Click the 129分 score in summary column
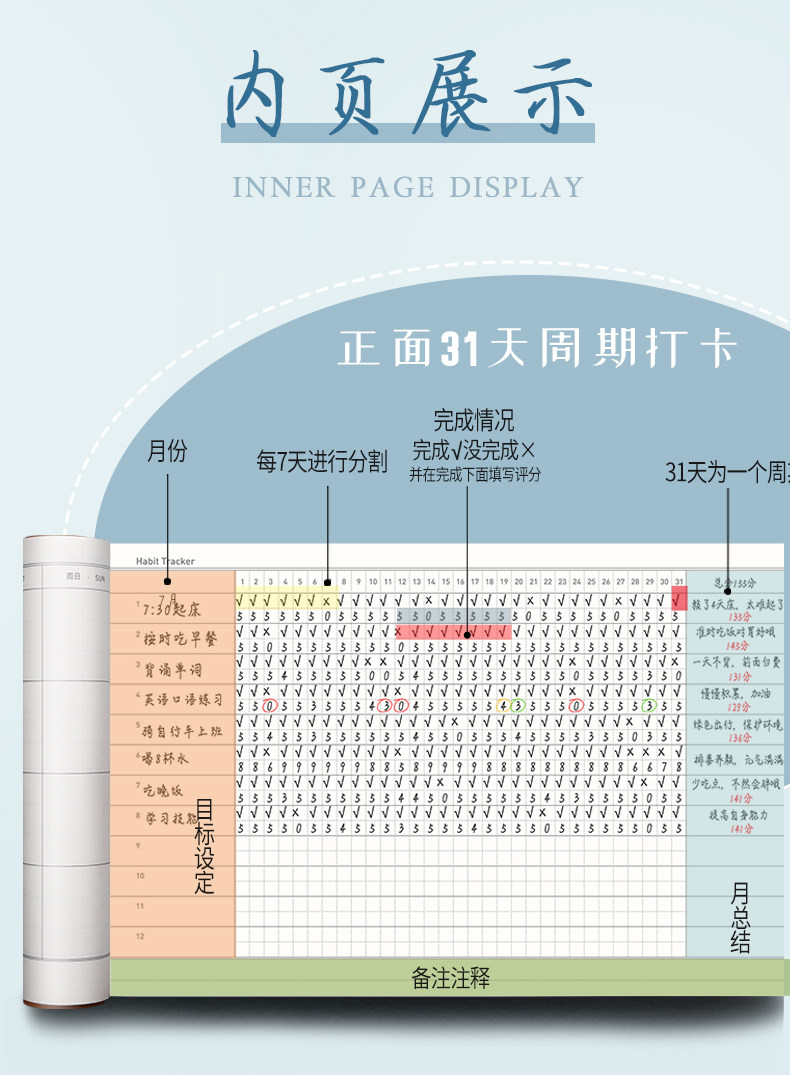Image resolution: width=790 pixels, height=1075 pixels. [x=737, y=707]
